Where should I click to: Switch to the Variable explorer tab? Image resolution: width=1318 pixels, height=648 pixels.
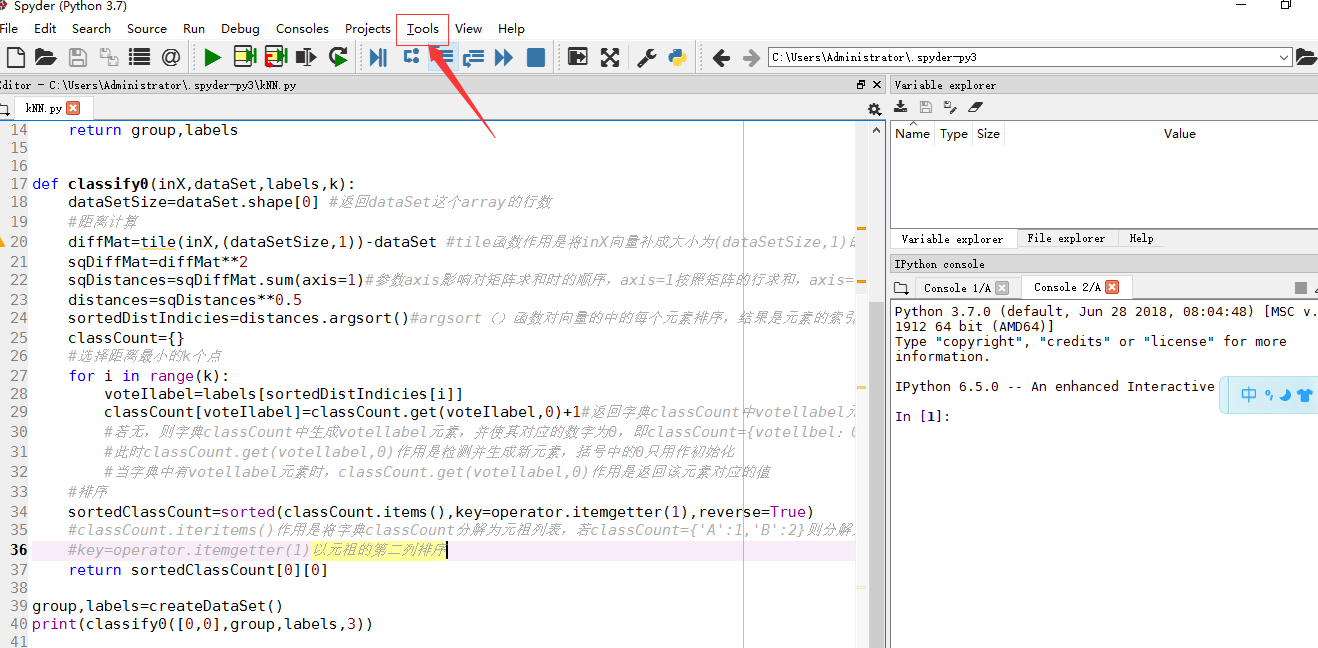point(952,239)
